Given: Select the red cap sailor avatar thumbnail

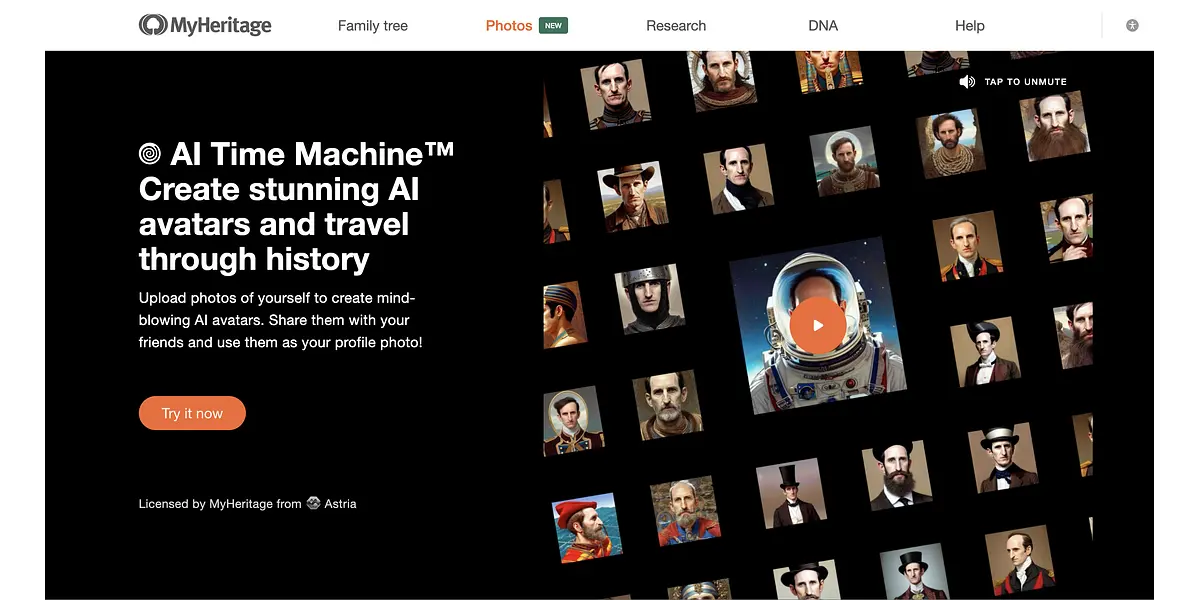Looking at the screenshot, I should pyautogui.click(x=585, y=526).
